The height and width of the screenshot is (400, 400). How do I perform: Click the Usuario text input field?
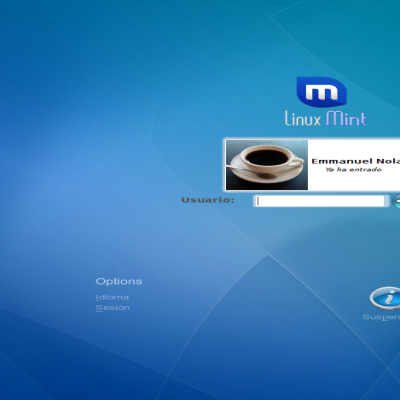(x=321, y=201)
